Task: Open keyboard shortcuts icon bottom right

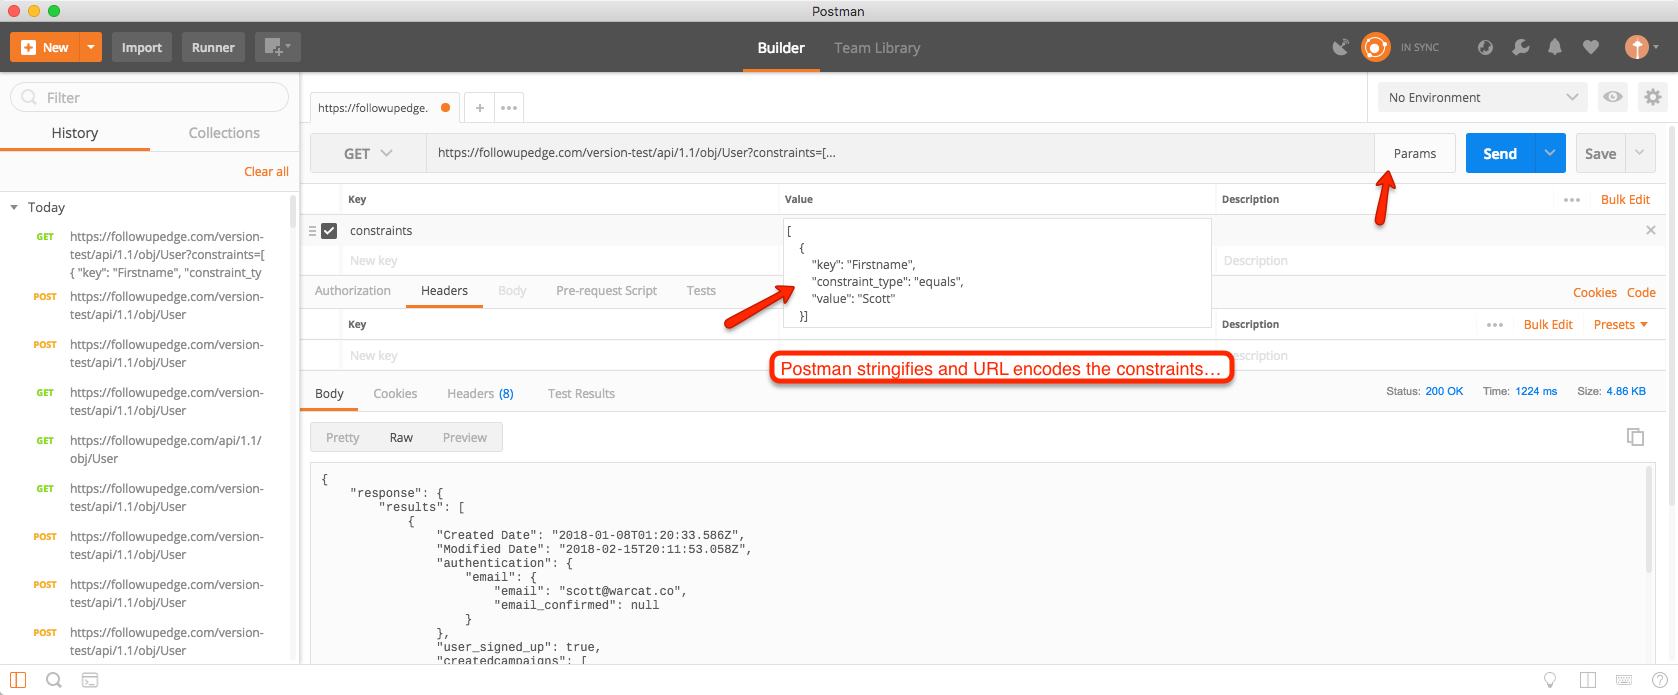Action: (1623, 680)
